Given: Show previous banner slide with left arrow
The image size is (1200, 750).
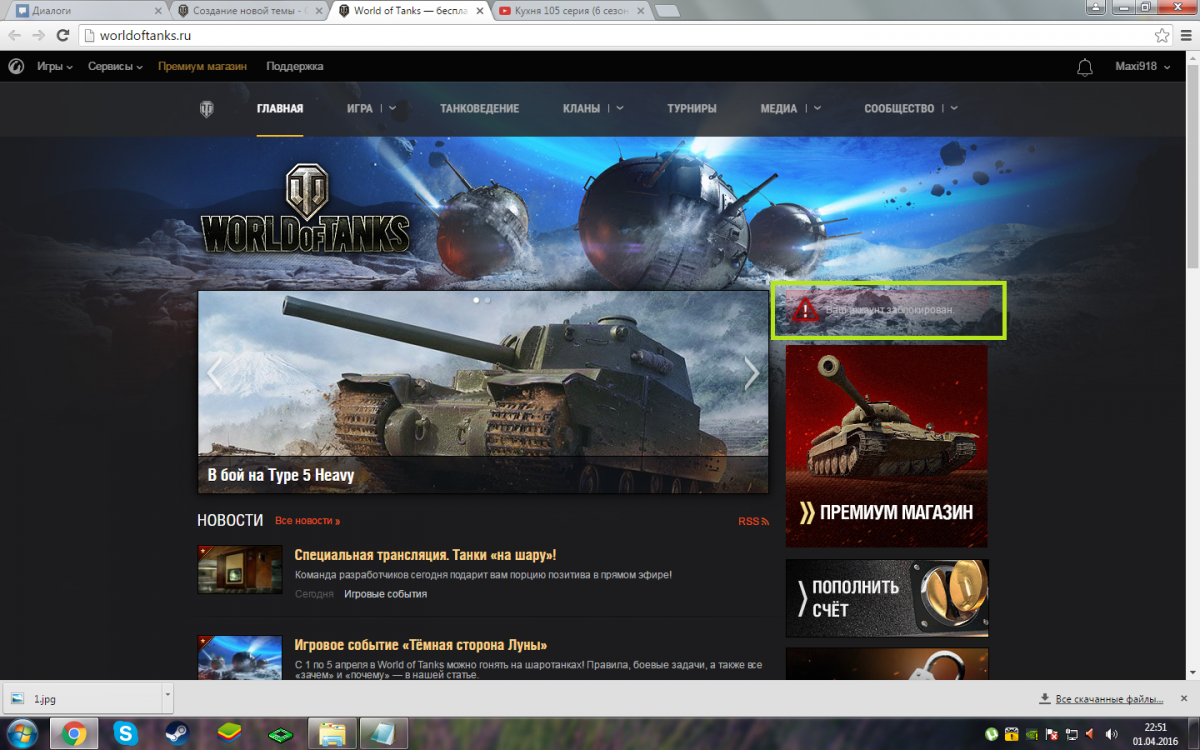Looking at the screenshot, I should click(x=215, y=373).
